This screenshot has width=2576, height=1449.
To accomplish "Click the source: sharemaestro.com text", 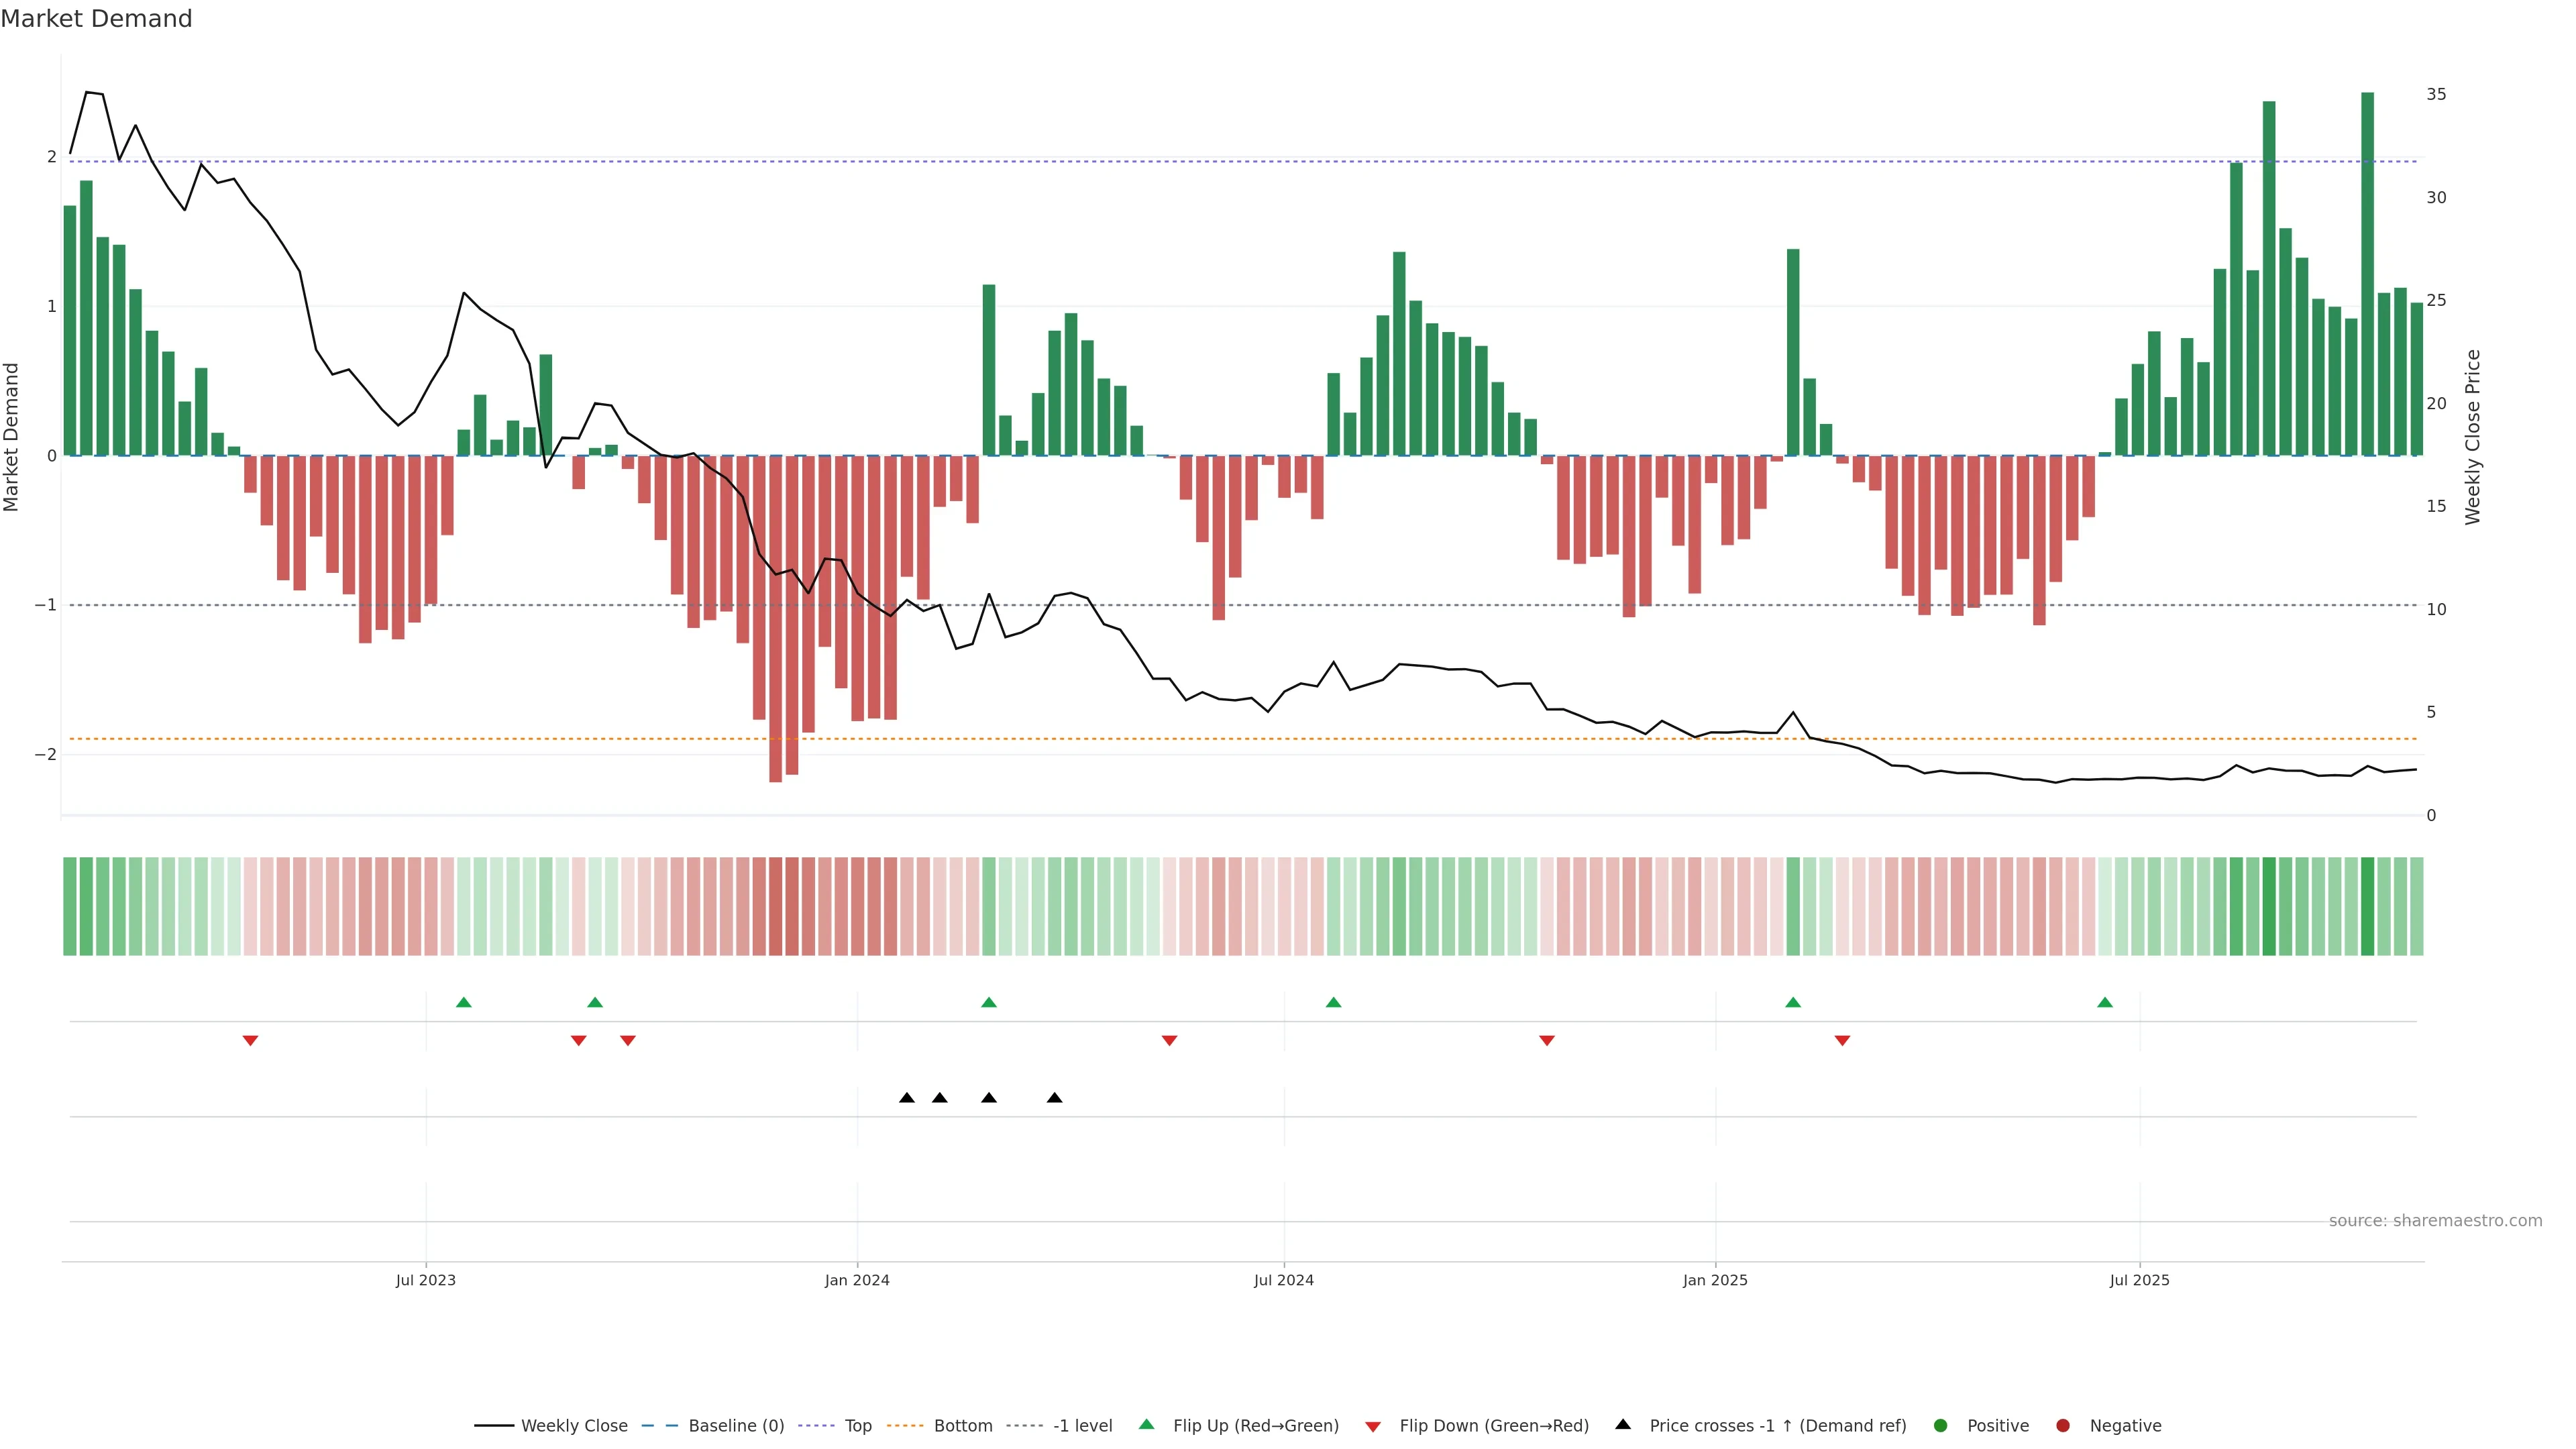I will tap(2435, 1221).
